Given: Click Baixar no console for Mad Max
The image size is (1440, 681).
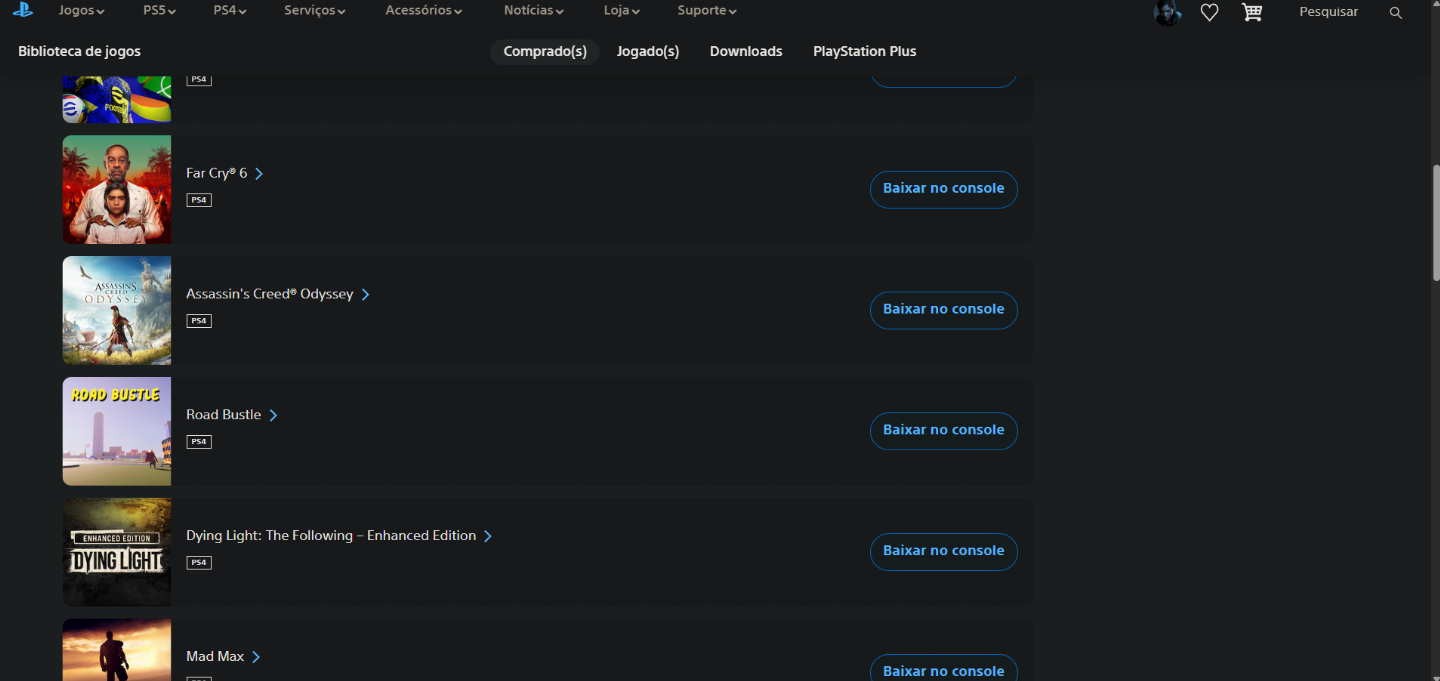Looking at the screenshot, I should (x=944, y=668).
